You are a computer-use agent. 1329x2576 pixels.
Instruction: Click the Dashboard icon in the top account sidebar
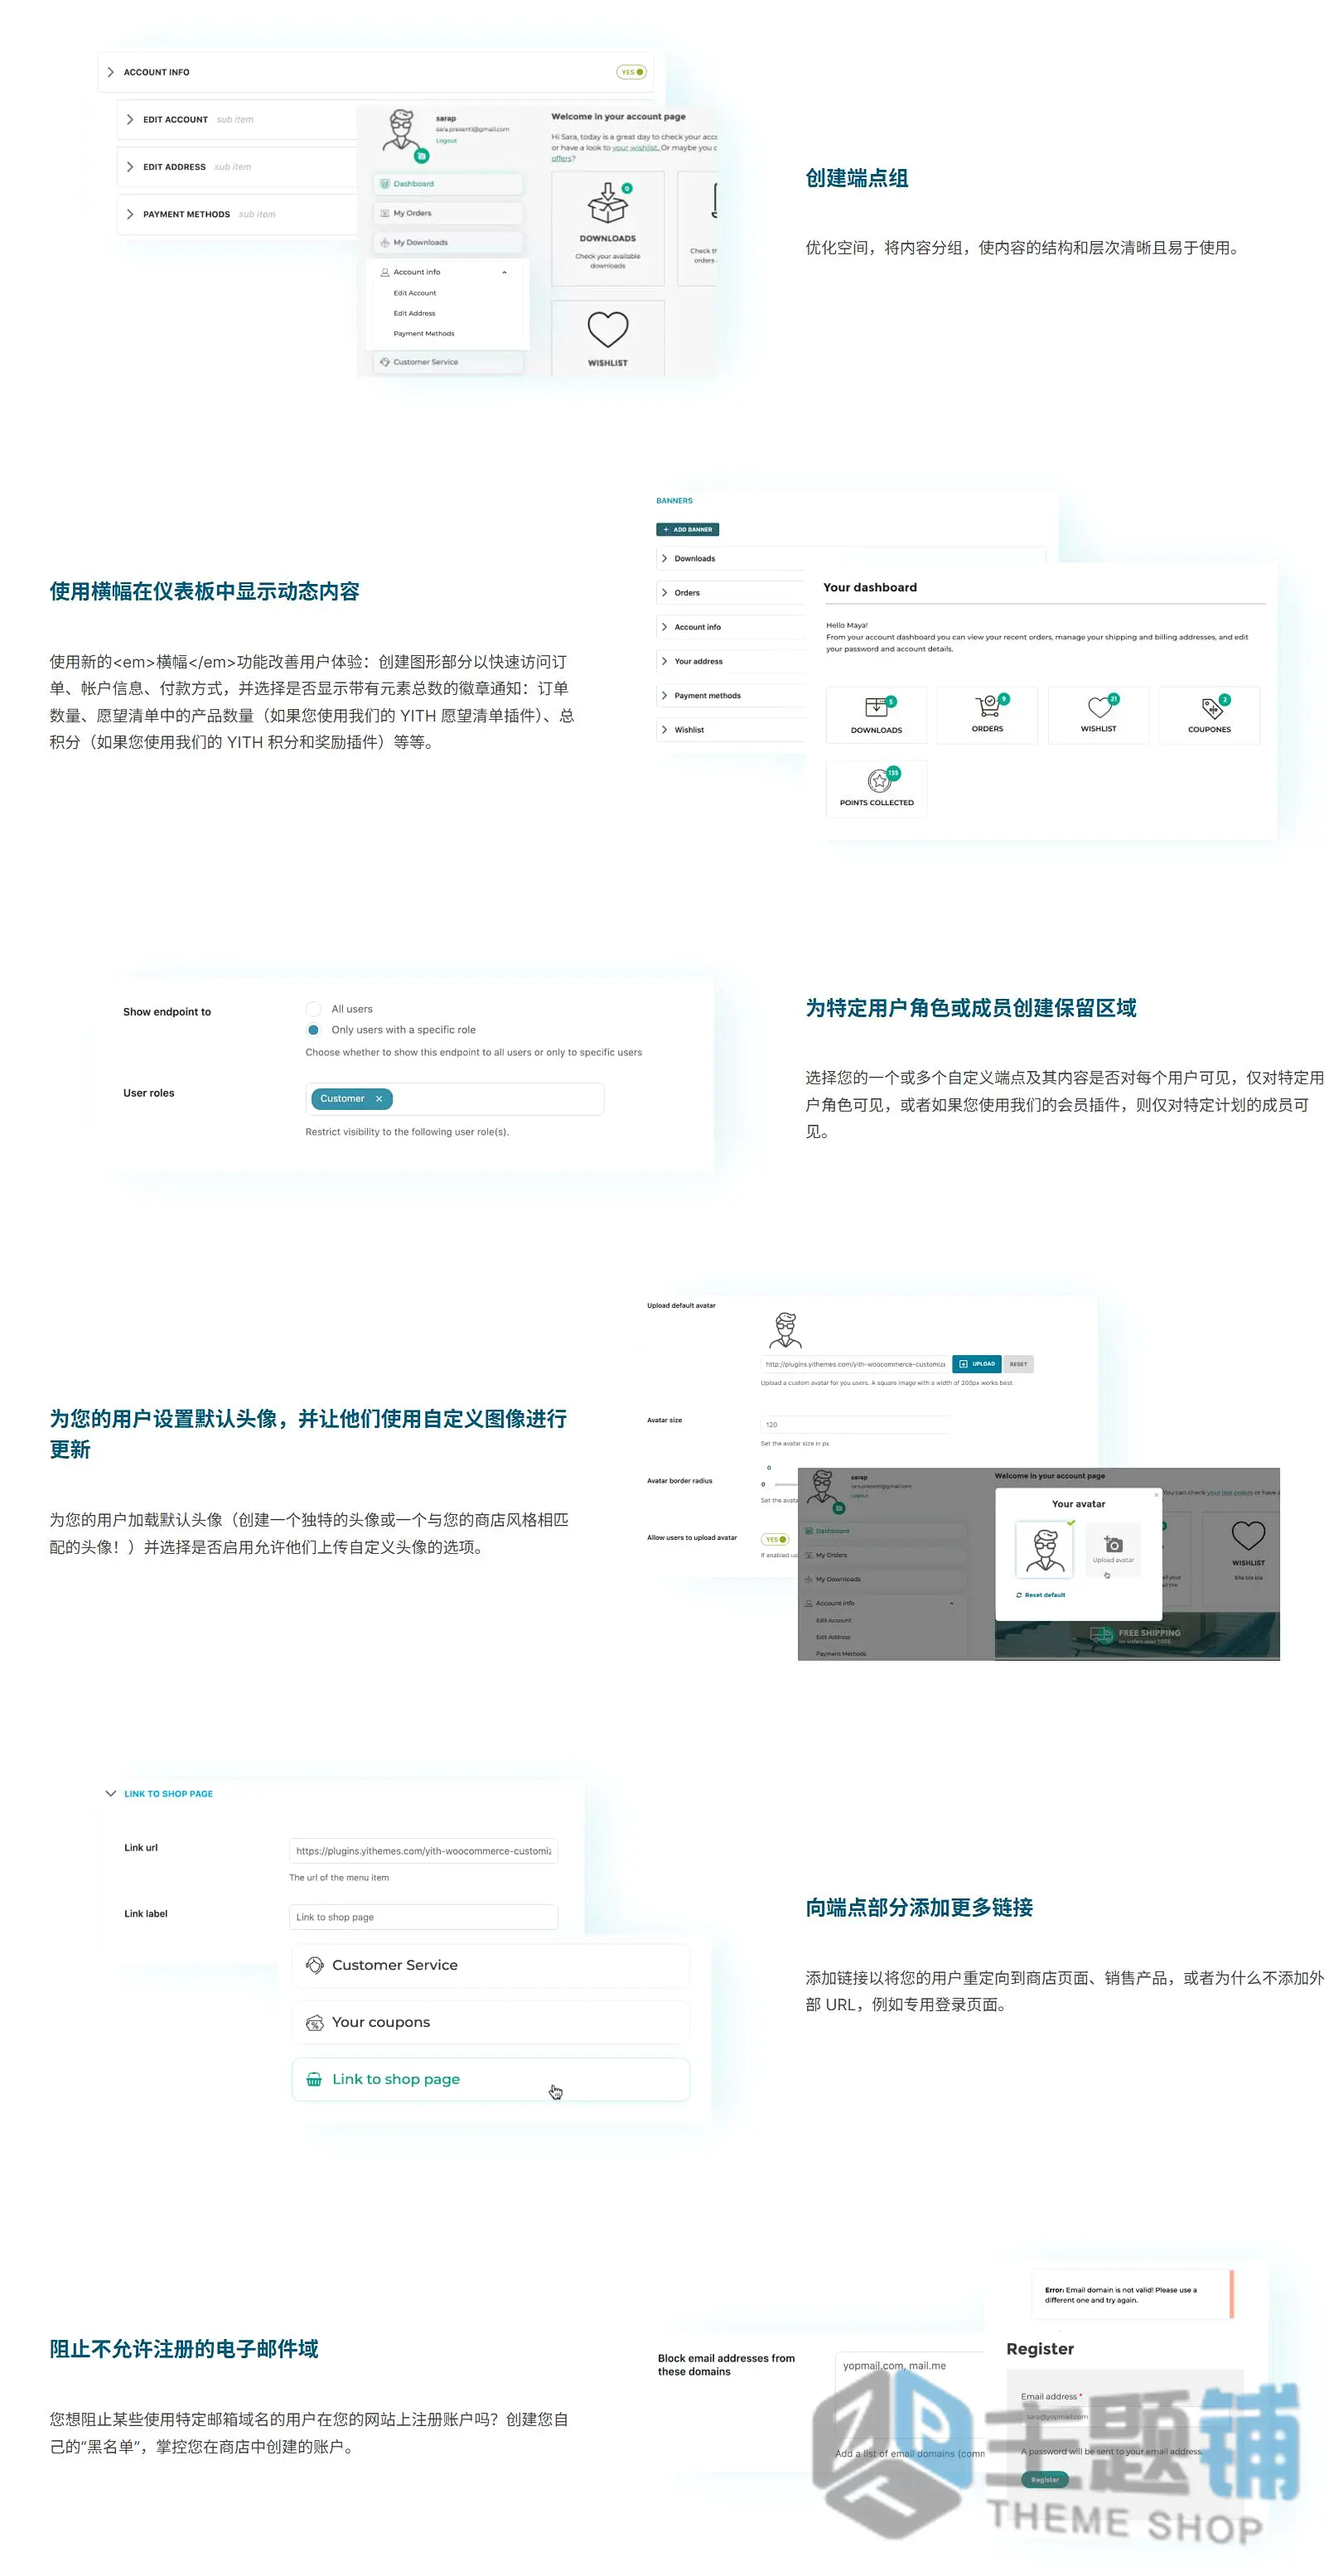tap(385, 184)
